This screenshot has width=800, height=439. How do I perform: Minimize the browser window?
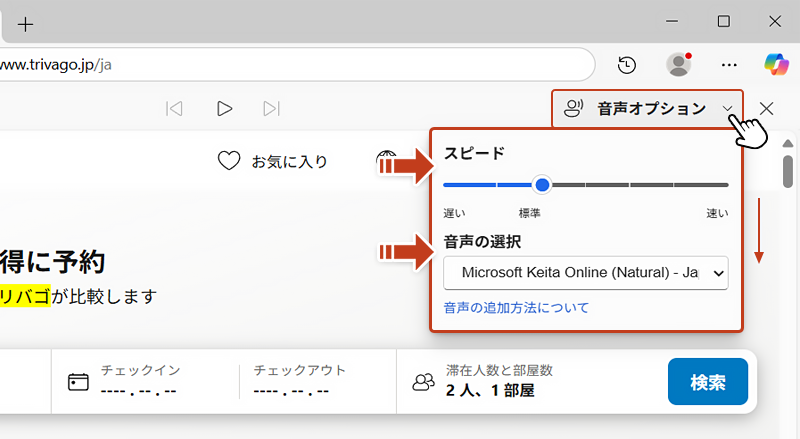tap(672, 21)
